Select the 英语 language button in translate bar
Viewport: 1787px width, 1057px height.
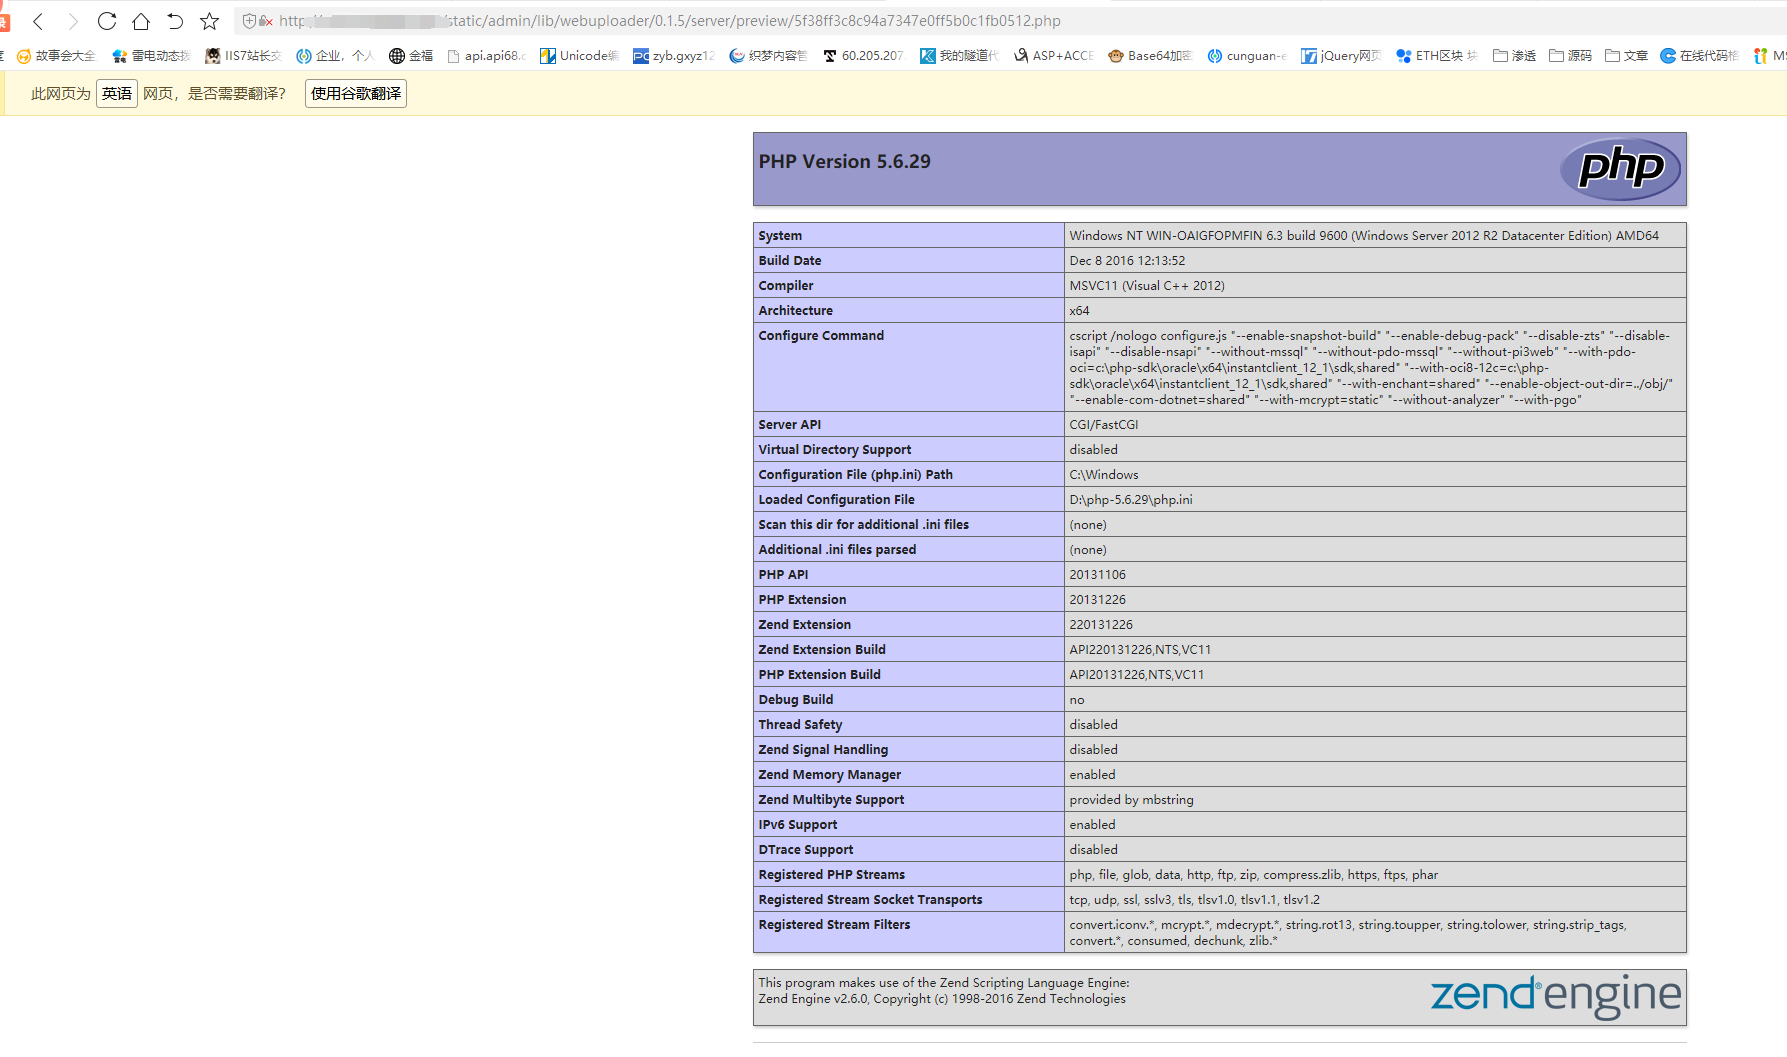(117, 93)
